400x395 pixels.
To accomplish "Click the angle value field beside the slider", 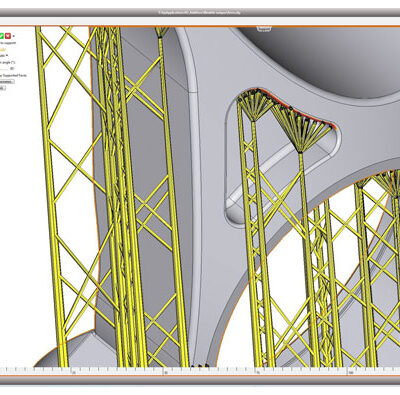I will pyautogui.click(x=12, y=68).
